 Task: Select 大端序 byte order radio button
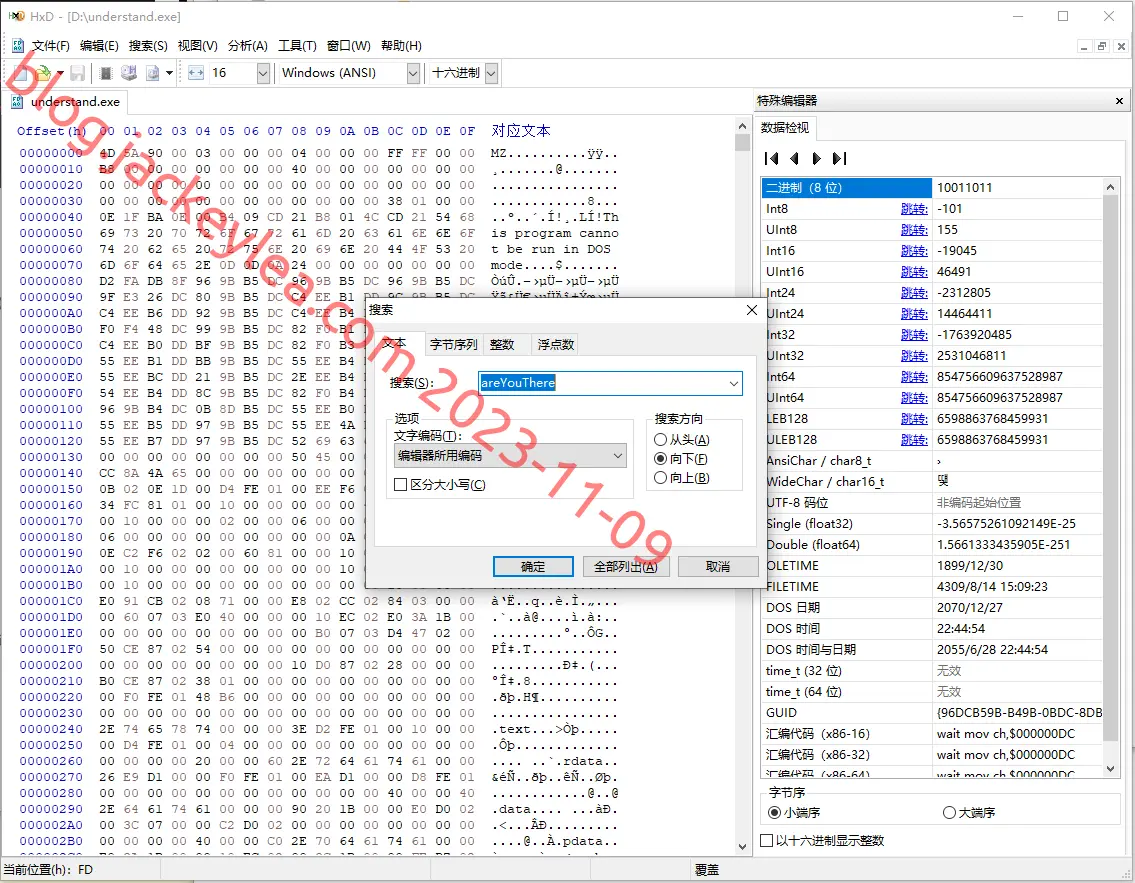(950, 813)
